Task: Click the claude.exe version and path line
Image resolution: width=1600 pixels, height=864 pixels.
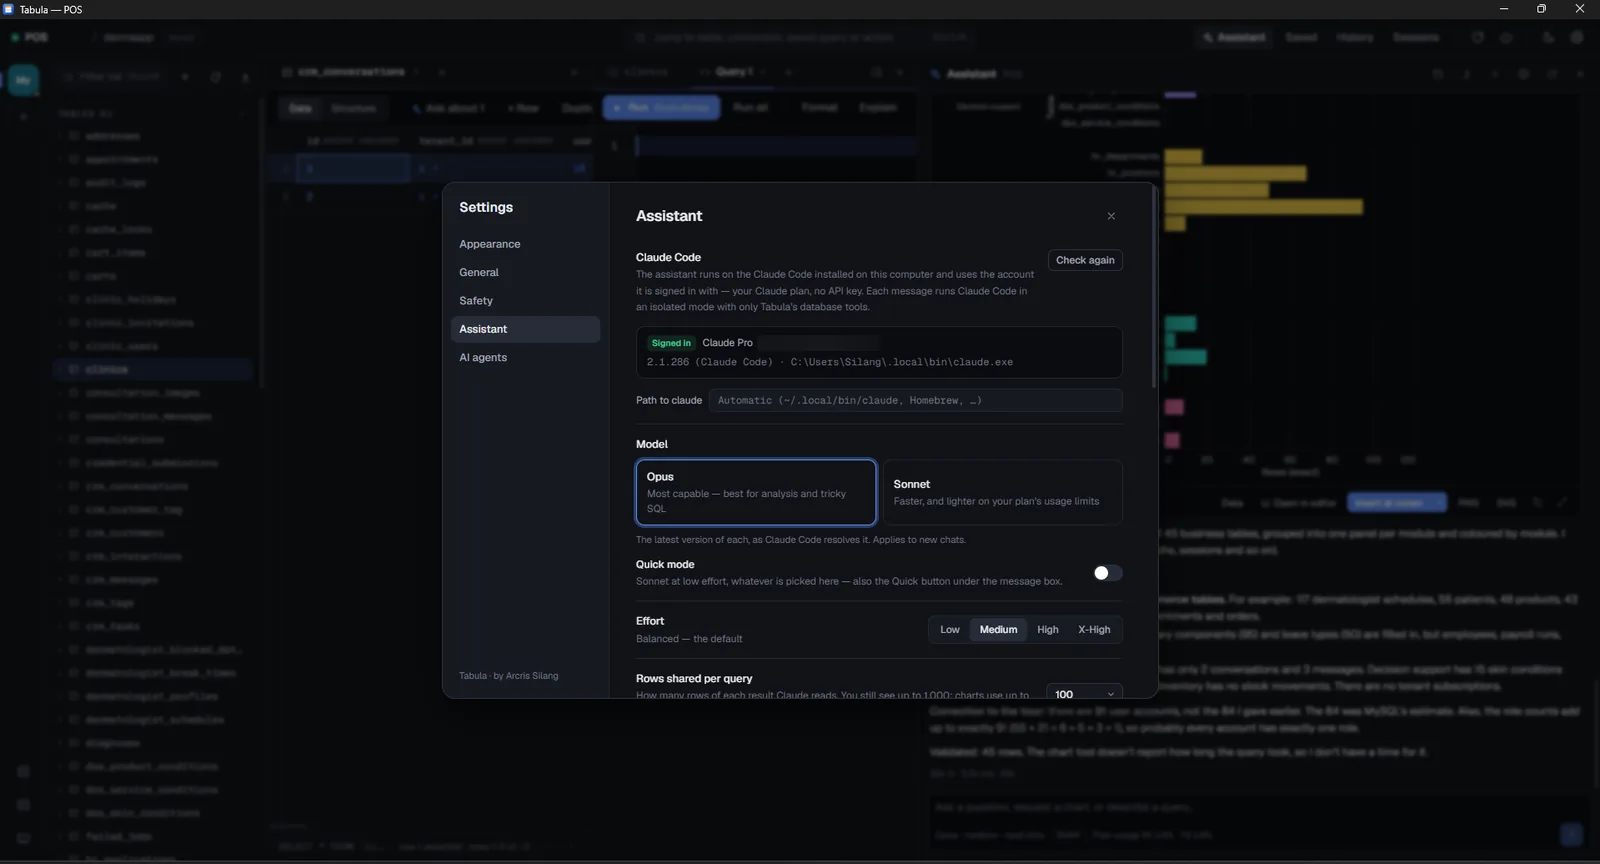Action: [x=829, y=362]
